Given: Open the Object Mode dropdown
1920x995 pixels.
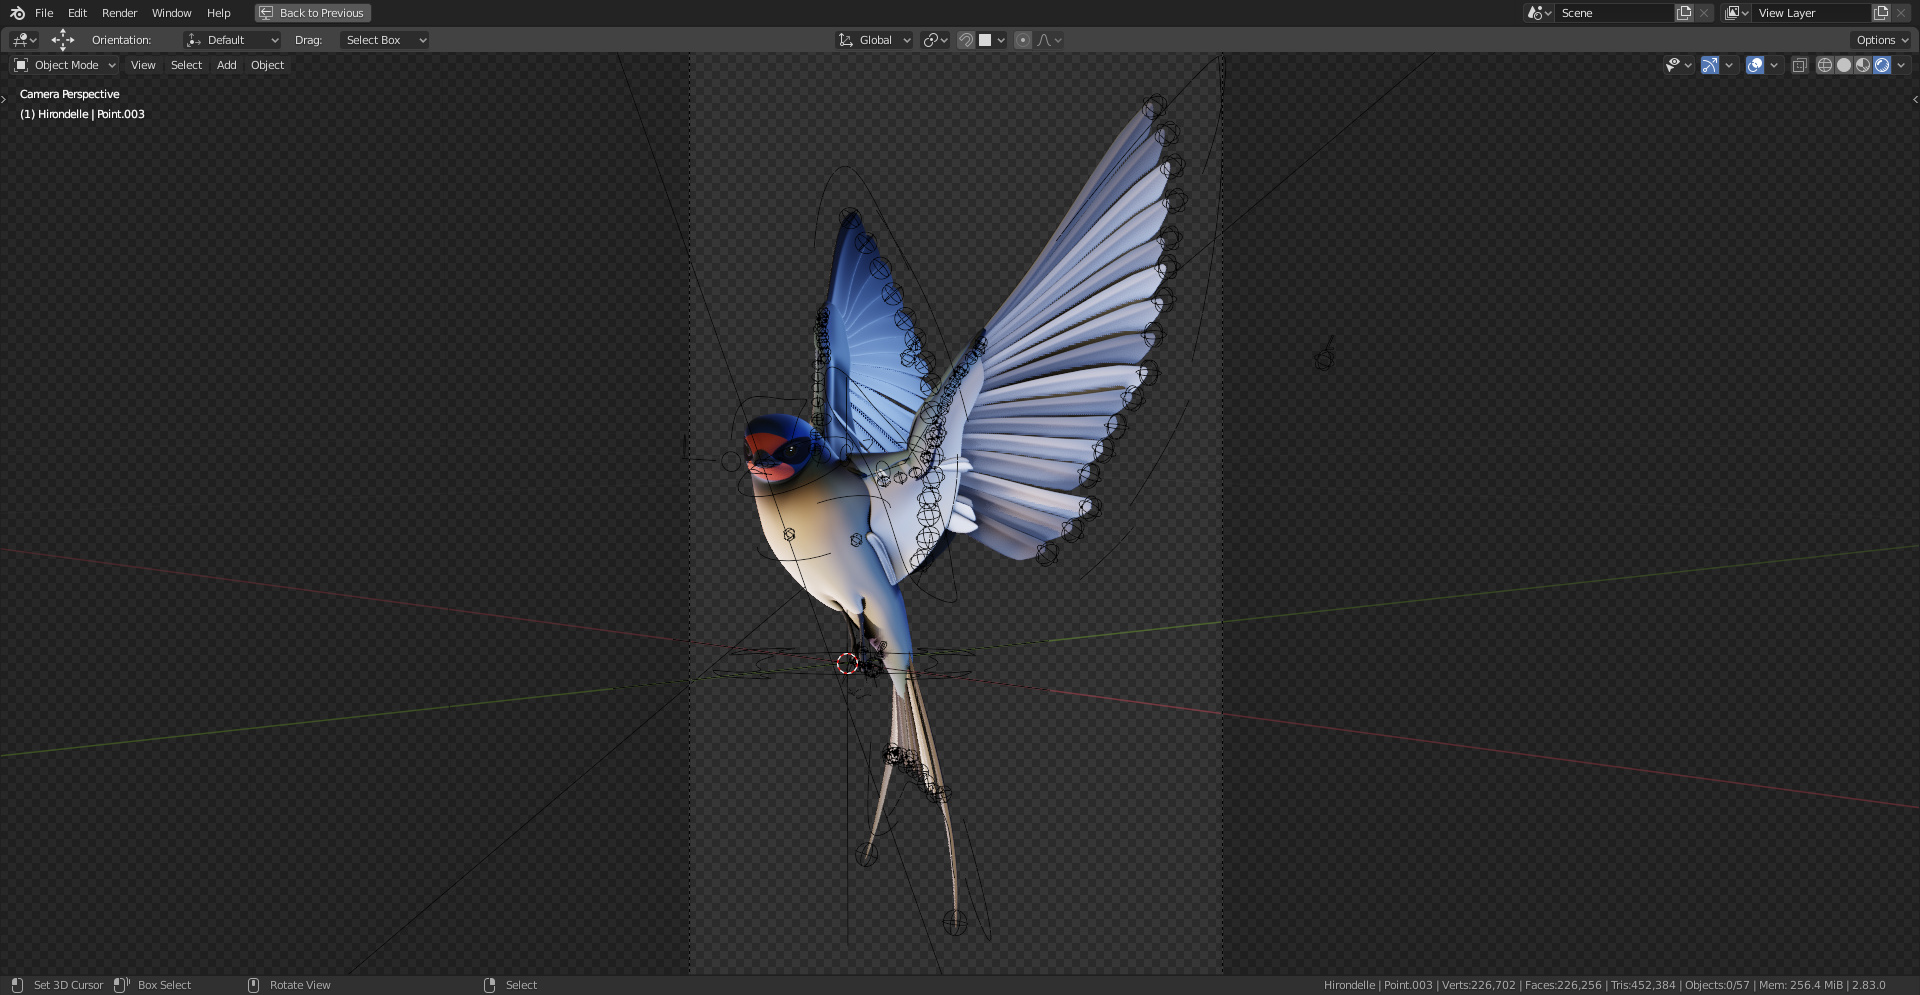Looking at the screenshot, I should point(65,65).
